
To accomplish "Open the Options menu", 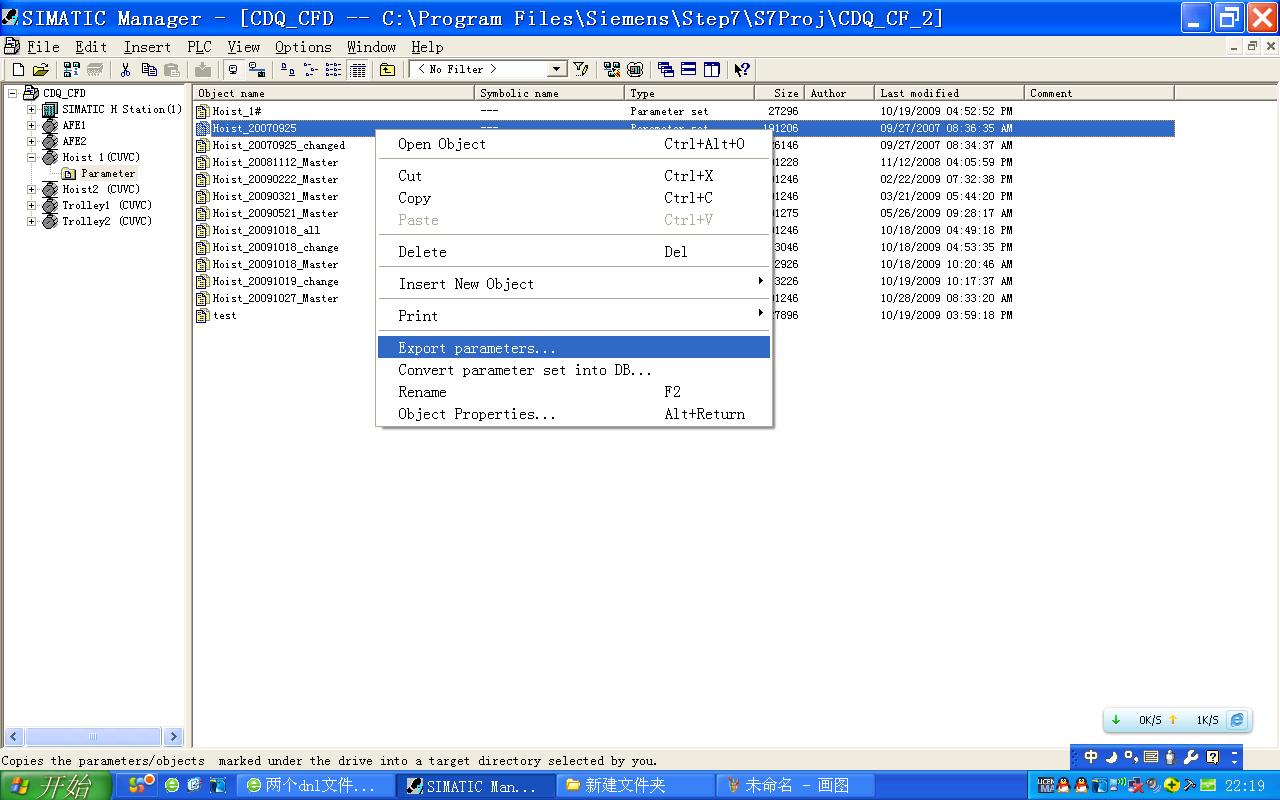I will (303, 47).
